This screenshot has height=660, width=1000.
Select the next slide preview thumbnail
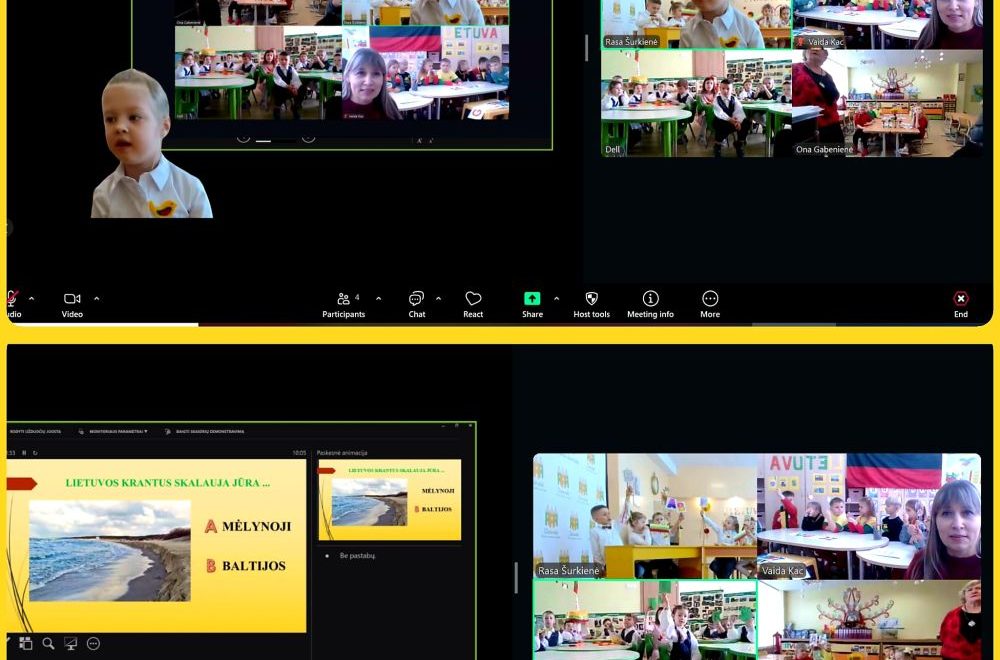[390, 501]
